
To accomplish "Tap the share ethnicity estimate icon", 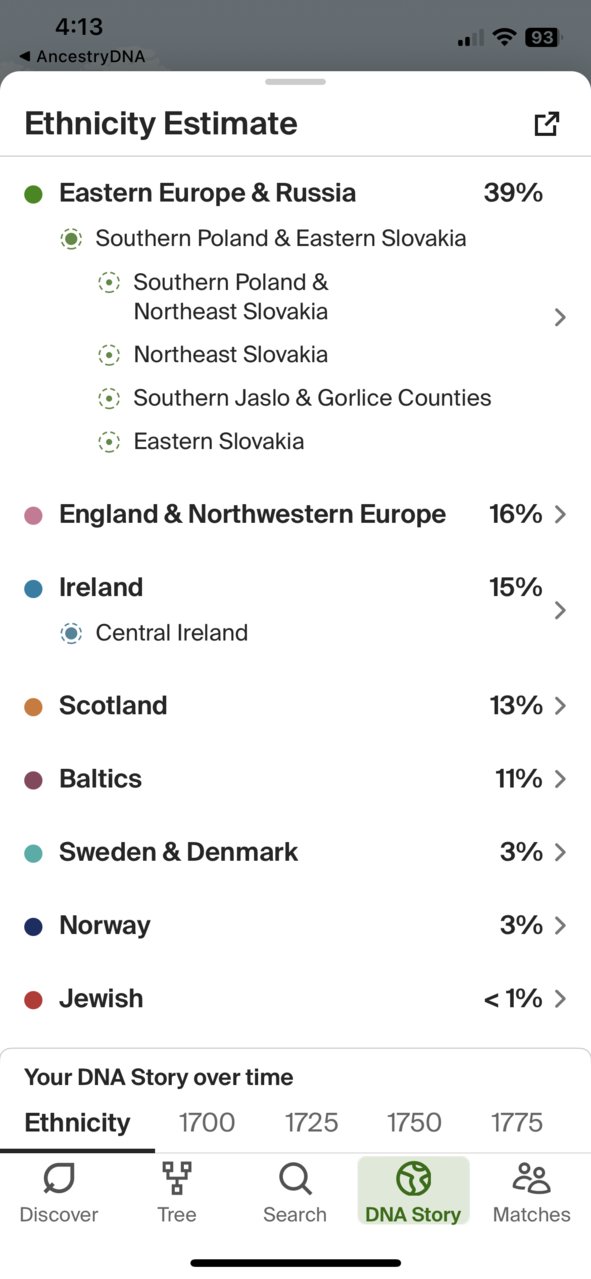I will pyautogui.click(x=547, y=124).
